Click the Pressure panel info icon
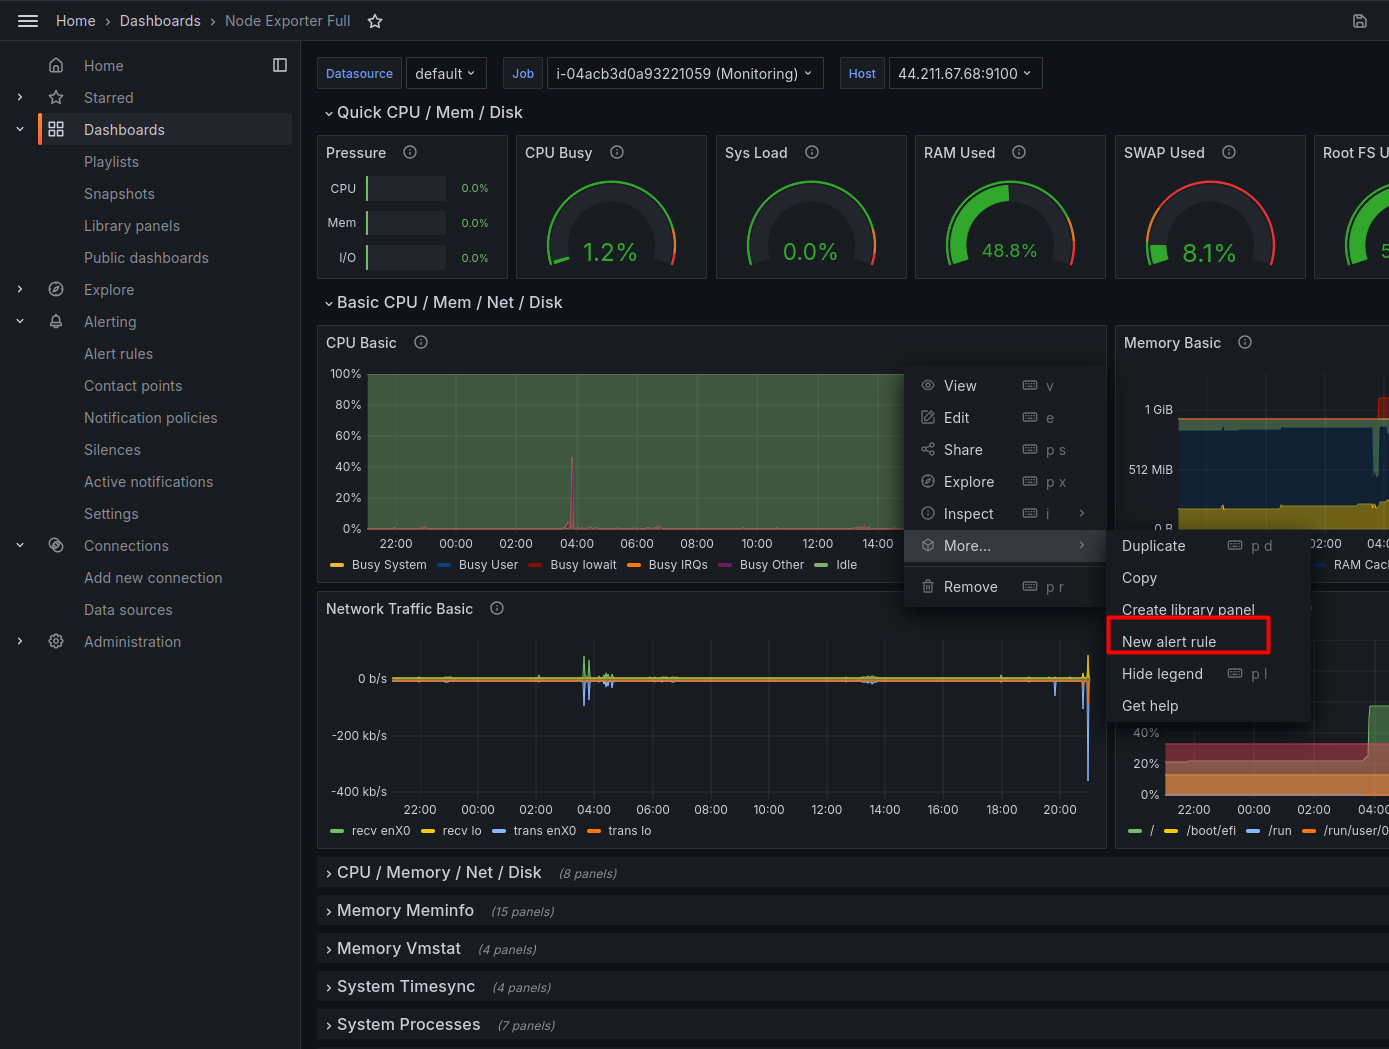1389x1049 pixels. tap(410, 152)
